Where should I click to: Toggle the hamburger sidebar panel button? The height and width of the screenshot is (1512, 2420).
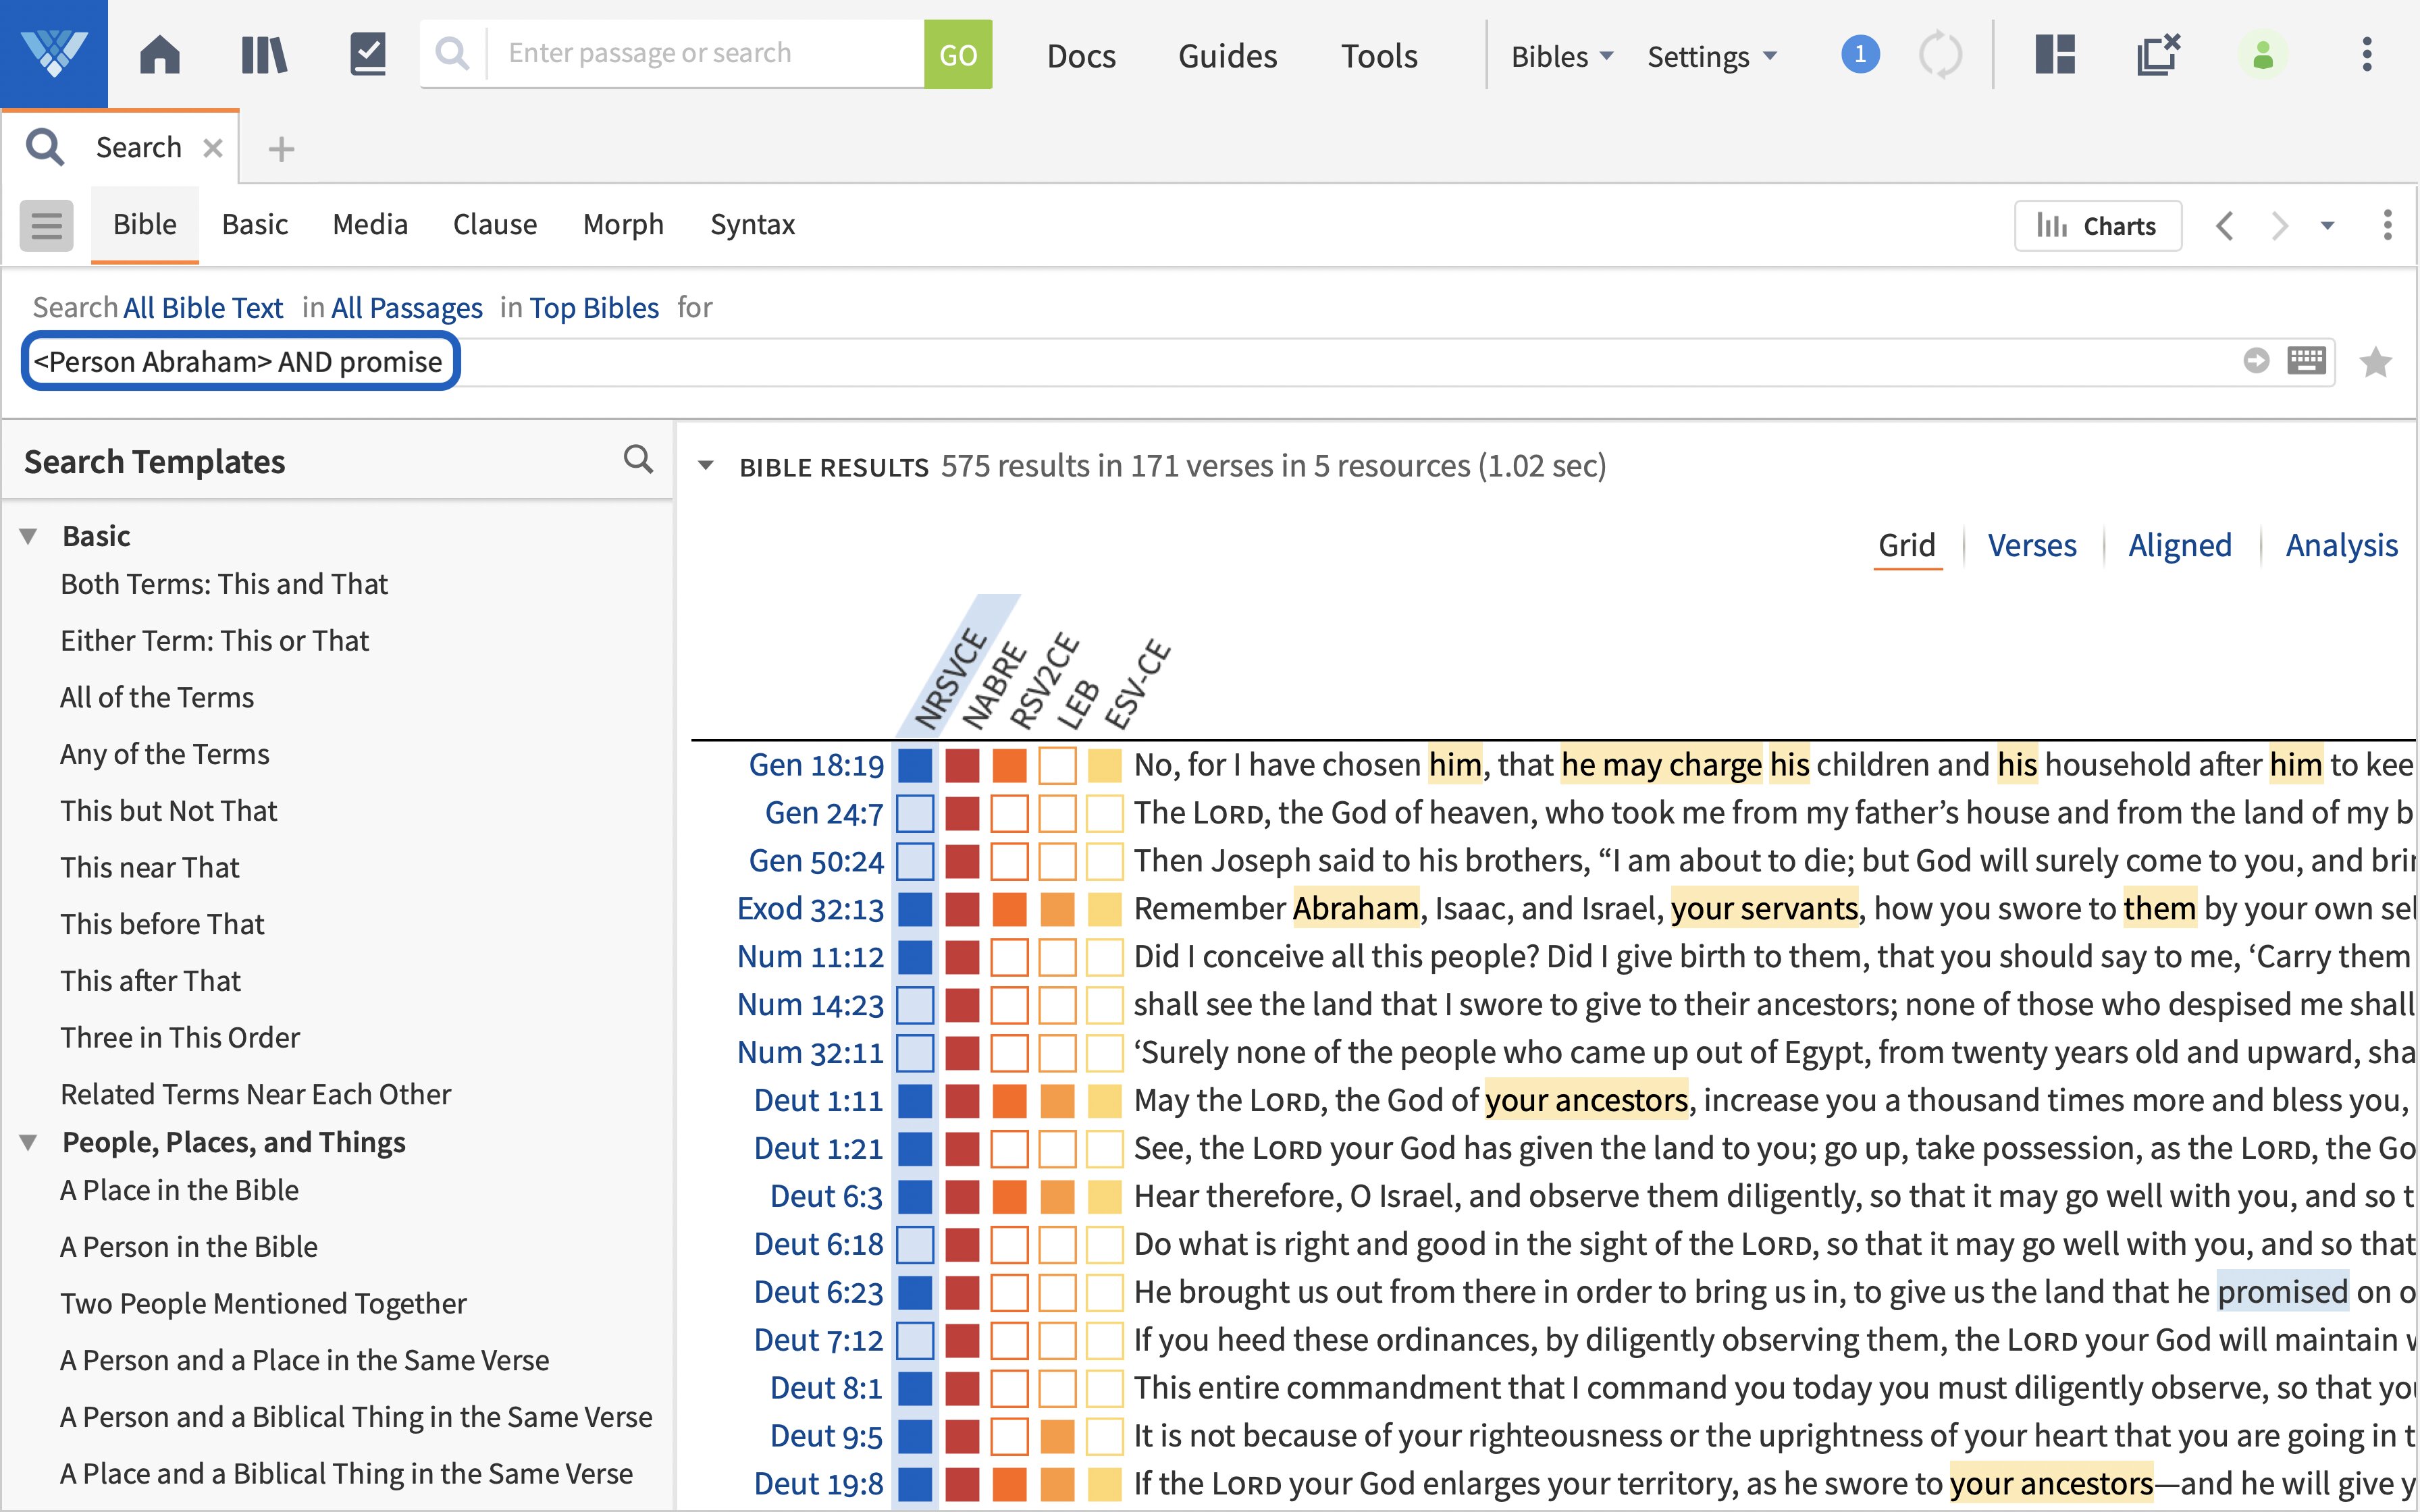(46, 225)
